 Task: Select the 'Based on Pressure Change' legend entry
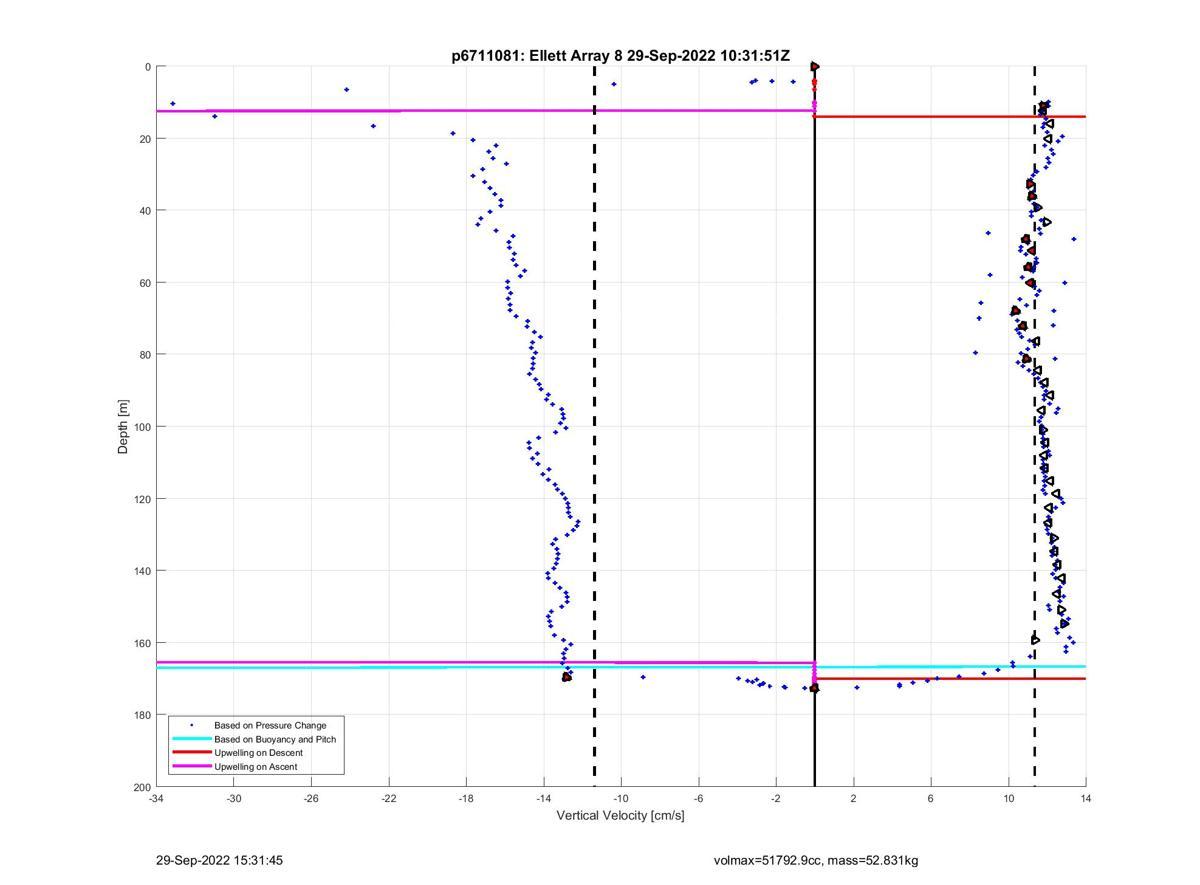[x=270, y=725]
